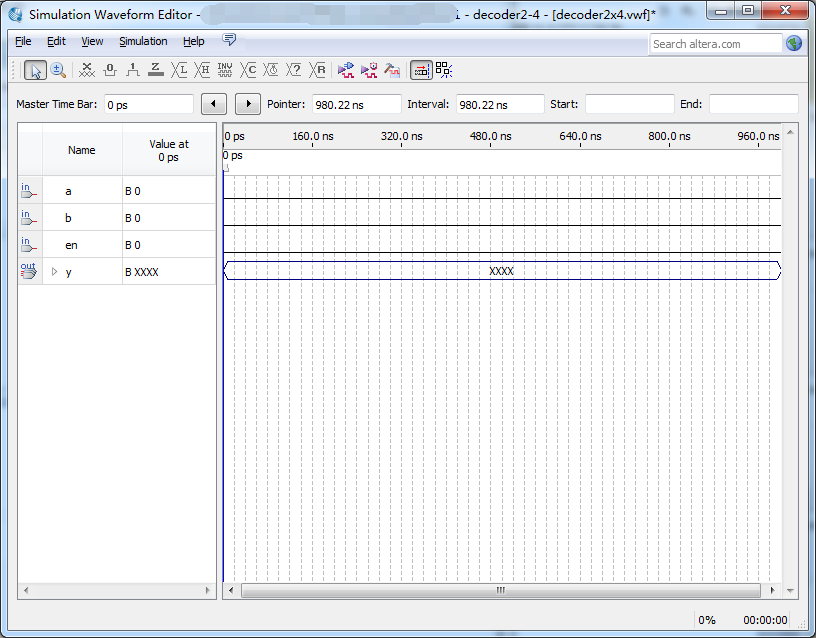
Task: Open Count Value (C) tool
Action: (x=248, y=70)
